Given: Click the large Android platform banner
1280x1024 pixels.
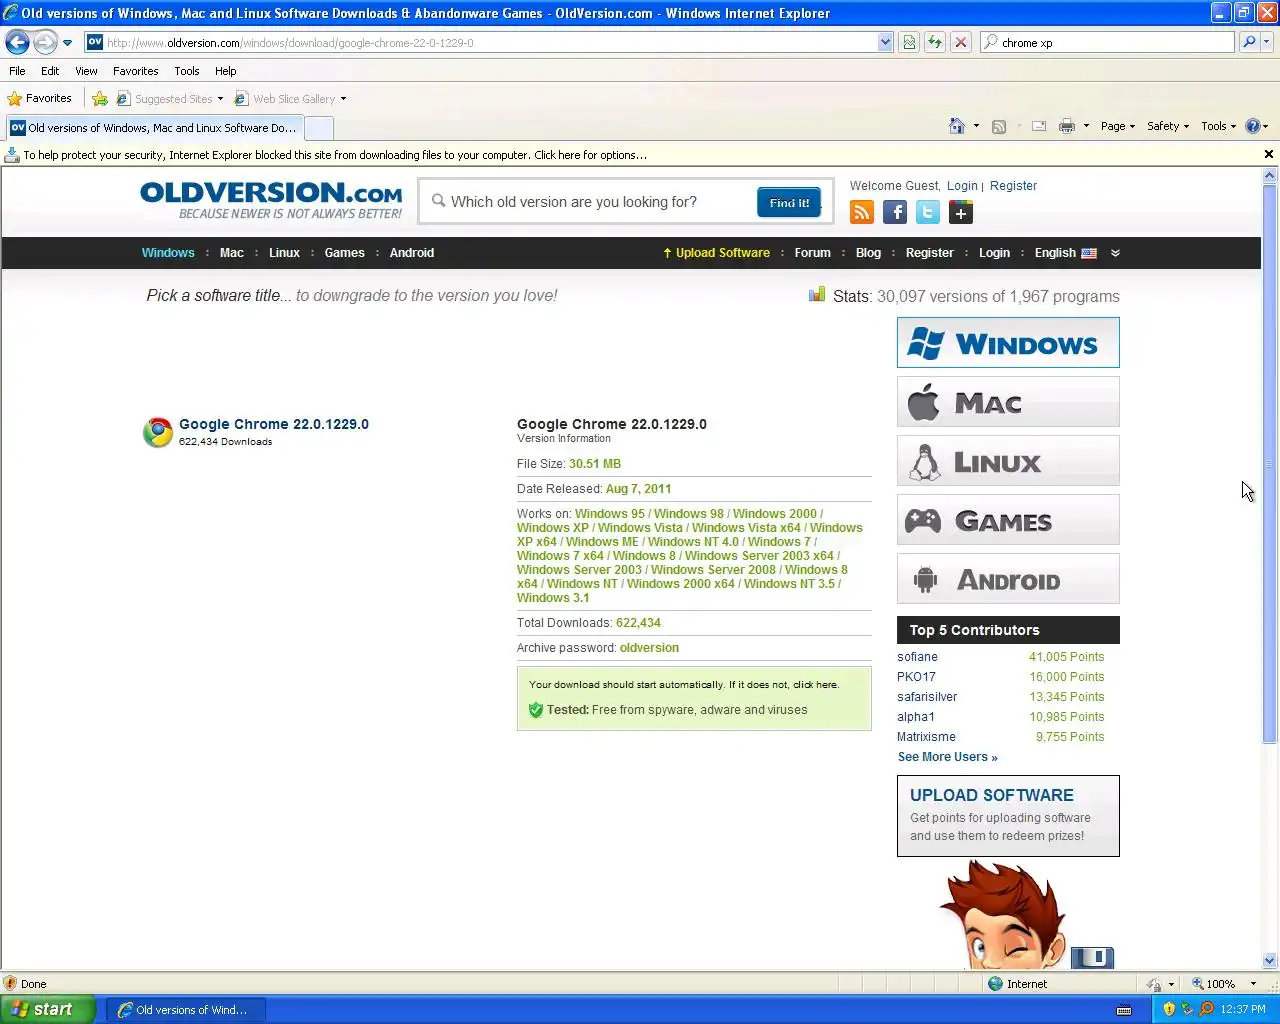Looking at the screenshot, I should tap(1008, 579).
